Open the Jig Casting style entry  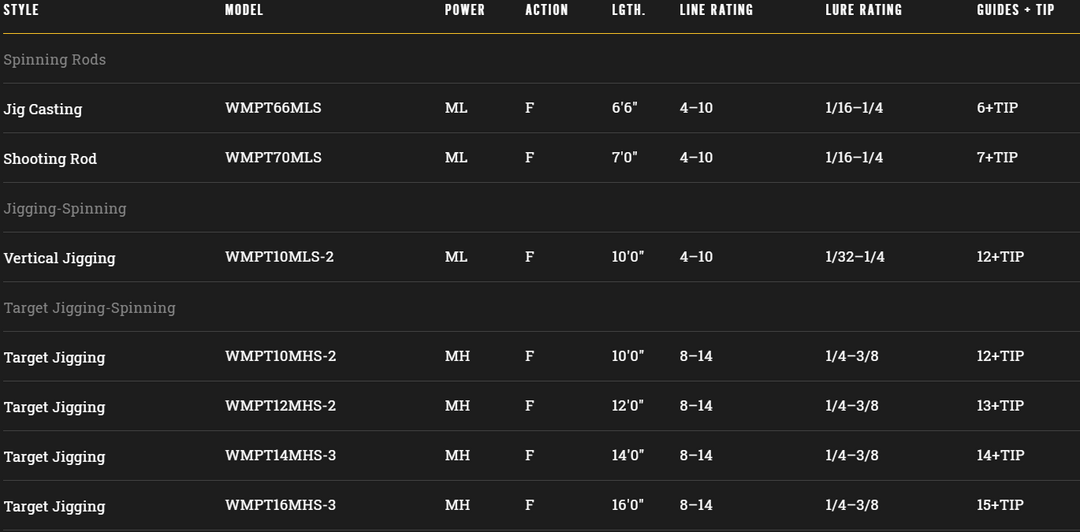pyautogui.click(x=43, y=109)
